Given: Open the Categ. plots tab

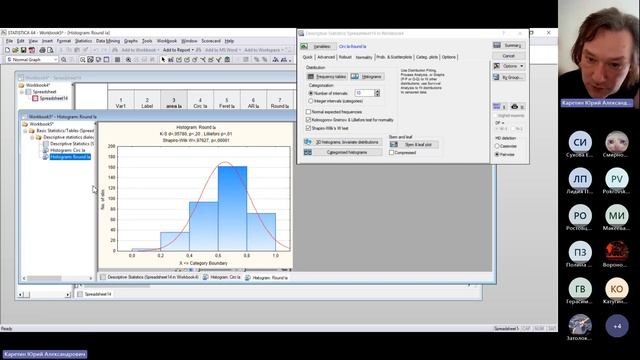Looking at the screenshot, I should tap(427, 57).
